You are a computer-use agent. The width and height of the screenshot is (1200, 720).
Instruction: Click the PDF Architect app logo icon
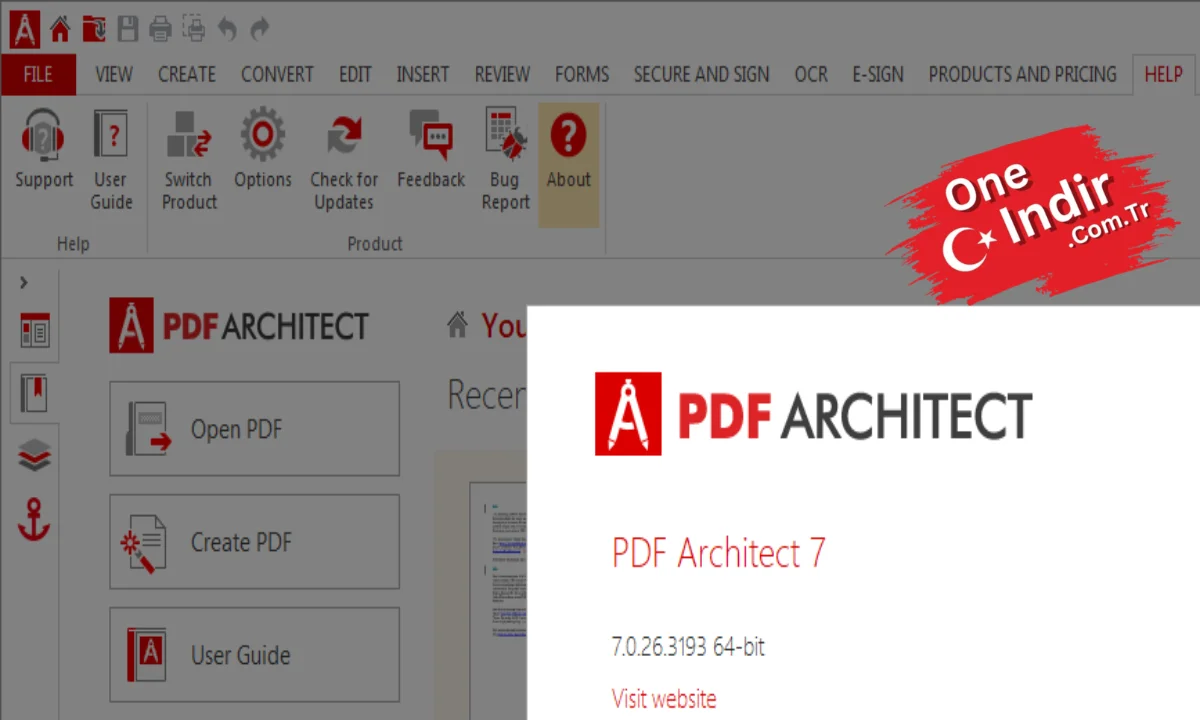pyautogui.click(x=24, y=28)
